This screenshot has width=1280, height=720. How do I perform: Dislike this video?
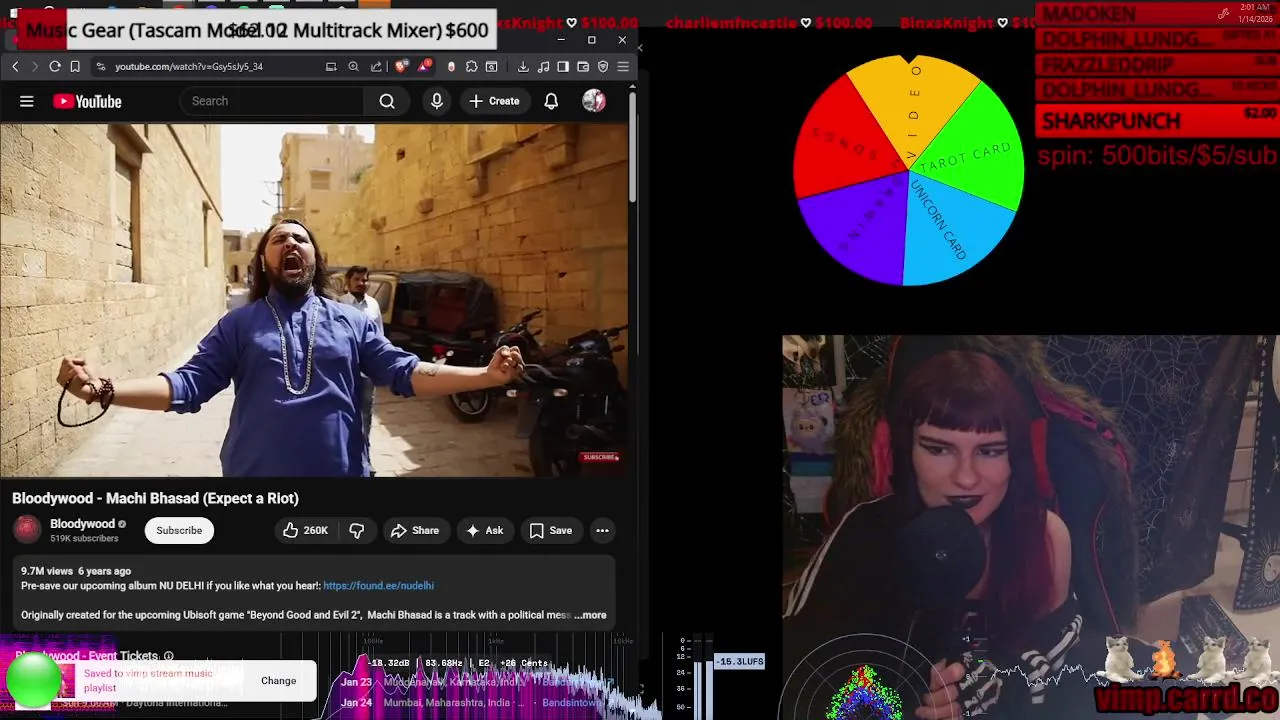357,530
